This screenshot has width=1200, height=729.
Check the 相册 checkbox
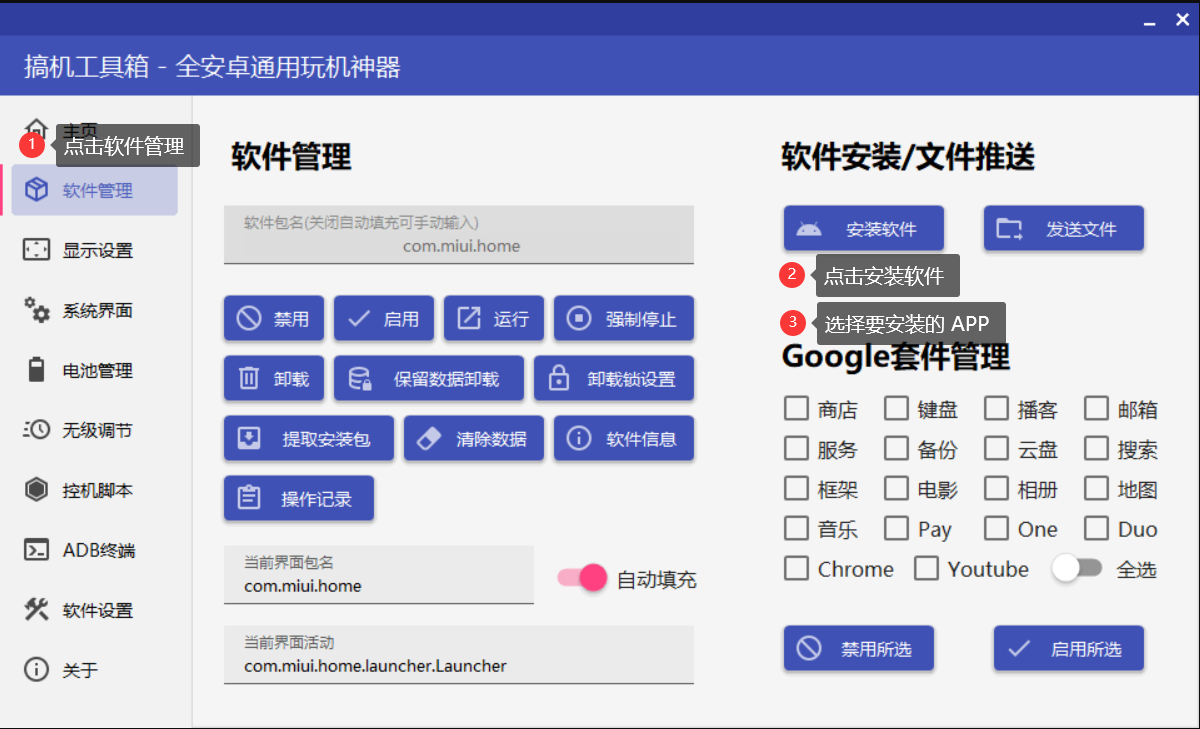[x=996, y=488]
